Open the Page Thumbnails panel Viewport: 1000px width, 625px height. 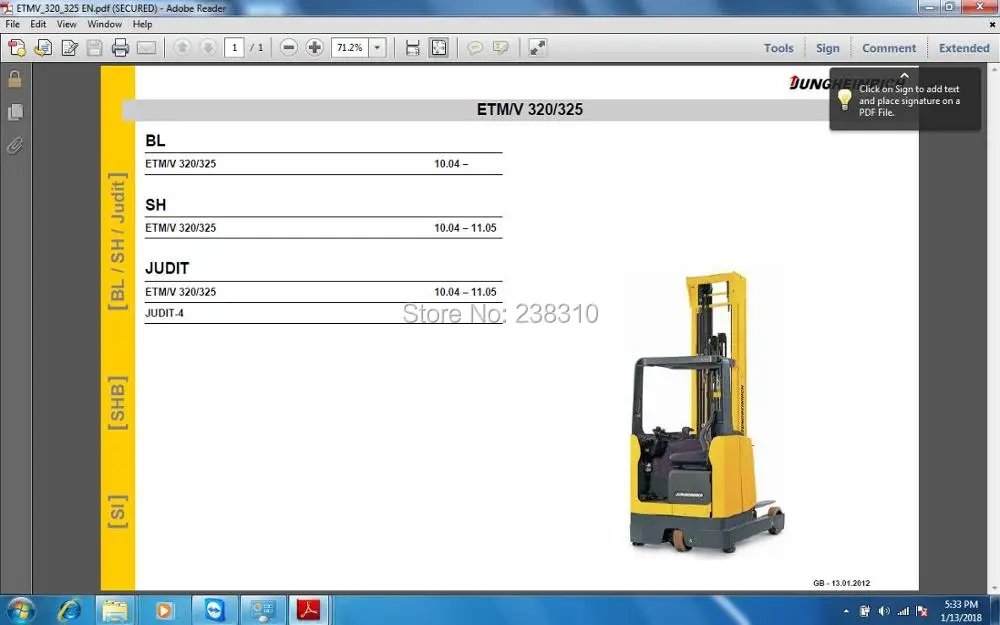point(15,112)
